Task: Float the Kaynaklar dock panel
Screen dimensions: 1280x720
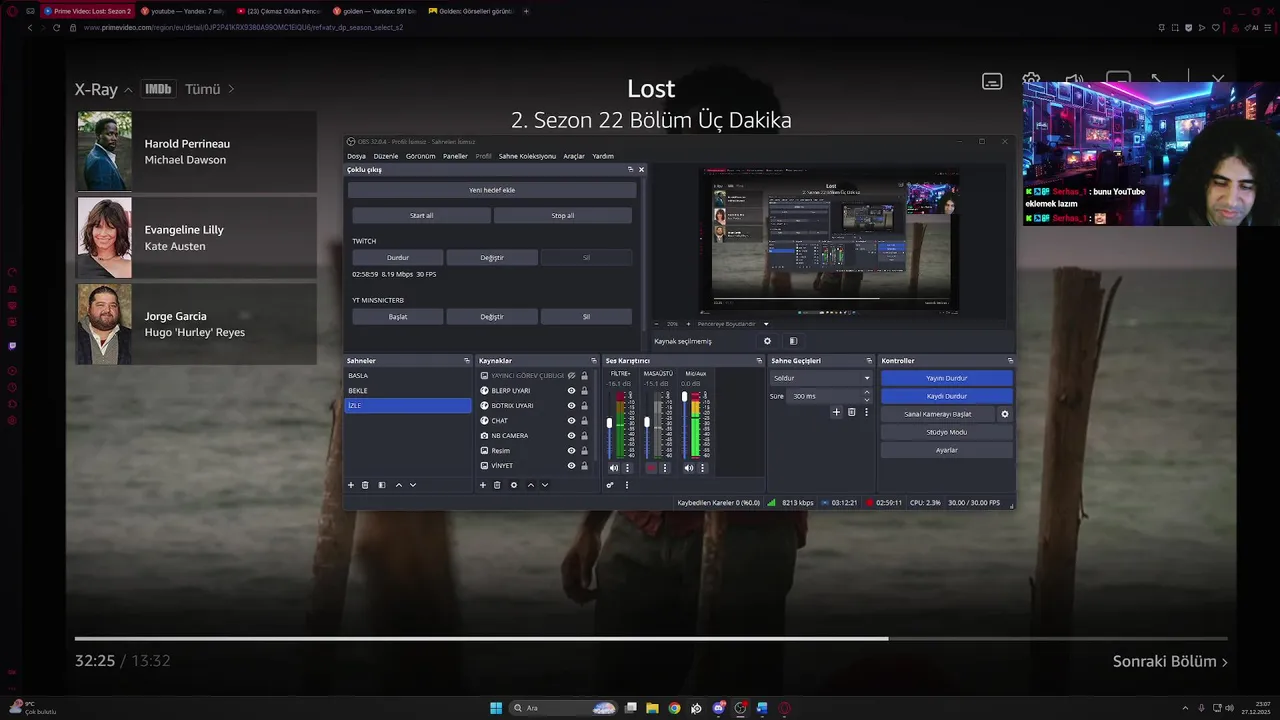Action: (x=593, y=361)
